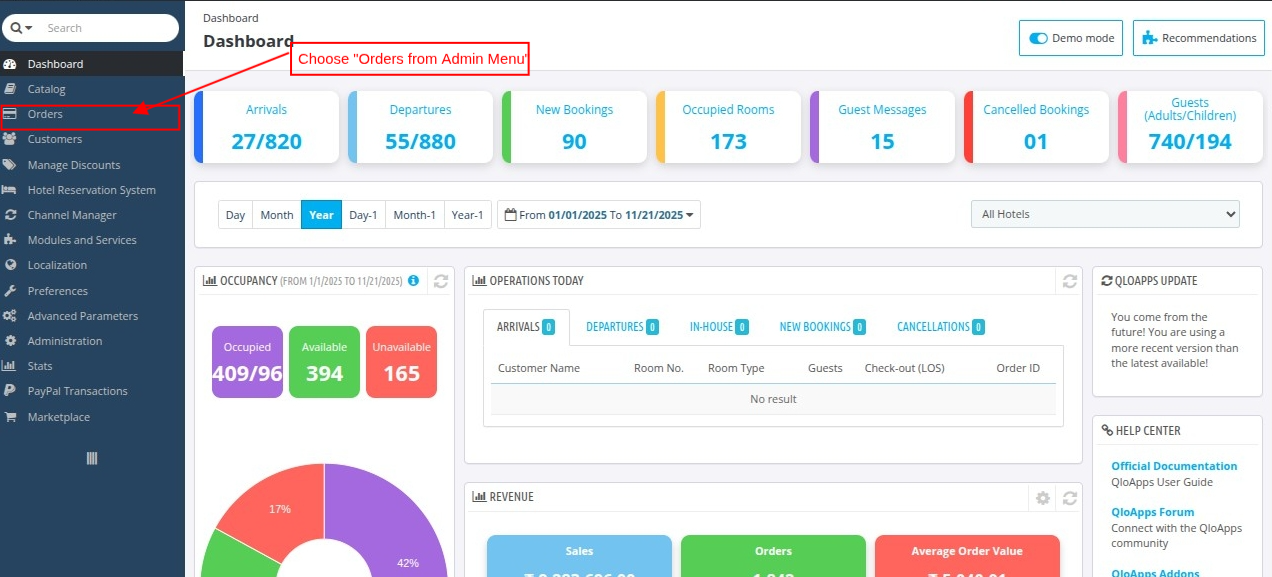Viewport: 1272px width, 577px height.
Task: Click the Catalog book icon in sidebar
Action: [x=10, y=89]
